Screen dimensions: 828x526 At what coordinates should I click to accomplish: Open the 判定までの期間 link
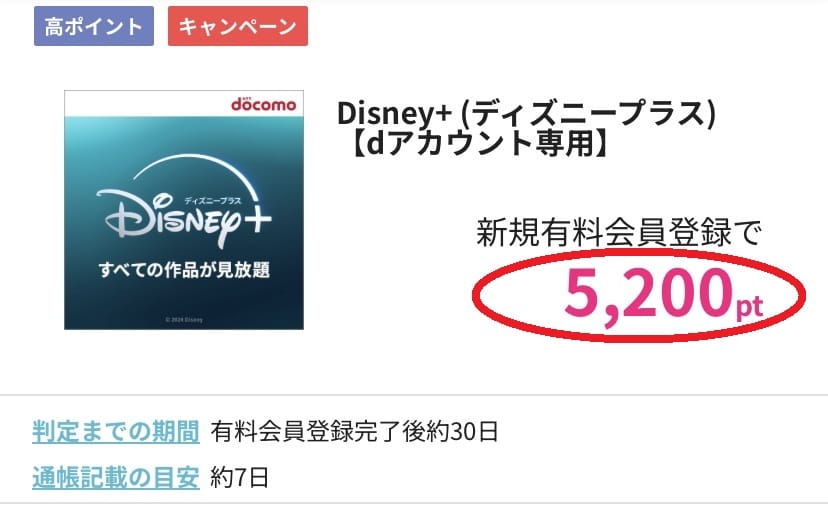[x=115, y=432]
